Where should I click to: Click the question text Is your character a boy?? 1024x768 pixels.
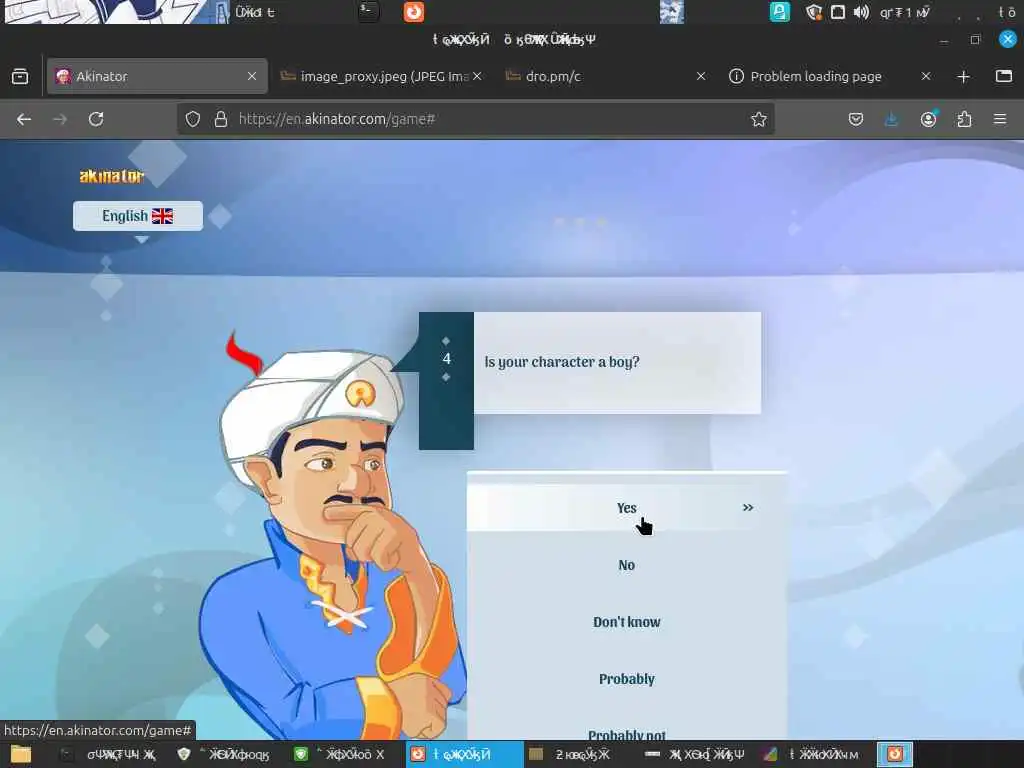click(x=562, y=362)
